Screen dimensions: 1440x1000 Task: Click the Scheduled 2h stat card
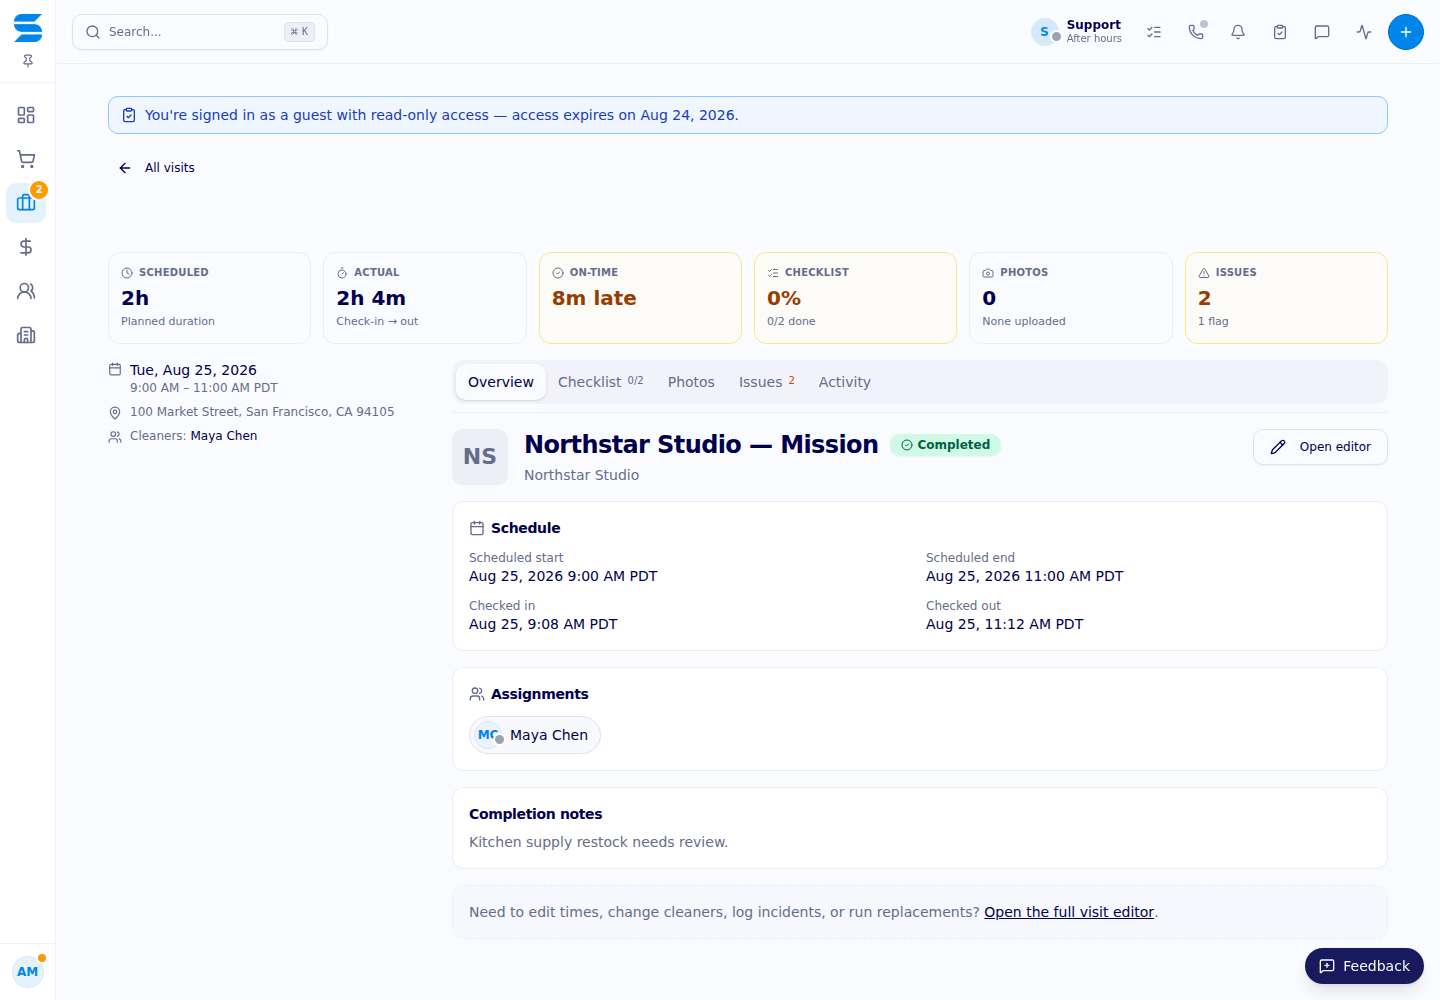click(x=209, y=298)
